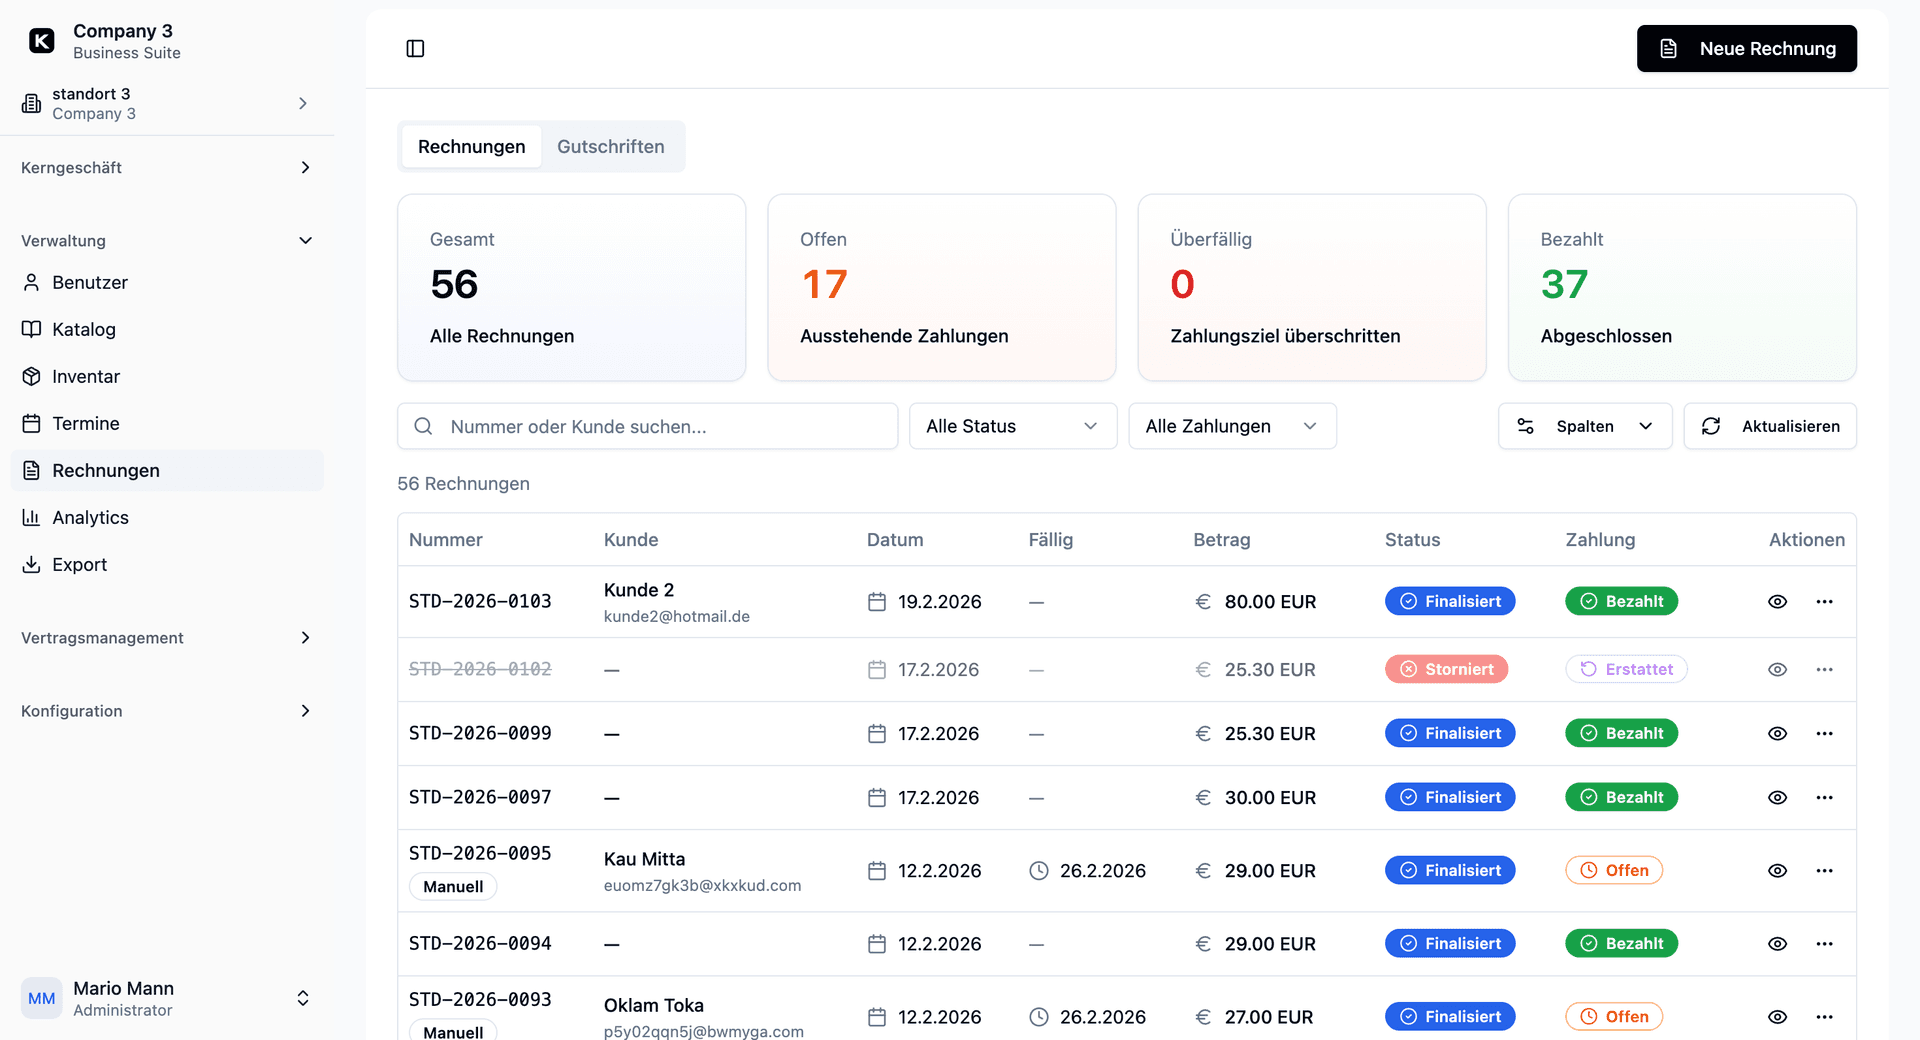Open the Alle Status filter dropdown
This screenshot has height=1040, width=1920.
[1012, 427]
